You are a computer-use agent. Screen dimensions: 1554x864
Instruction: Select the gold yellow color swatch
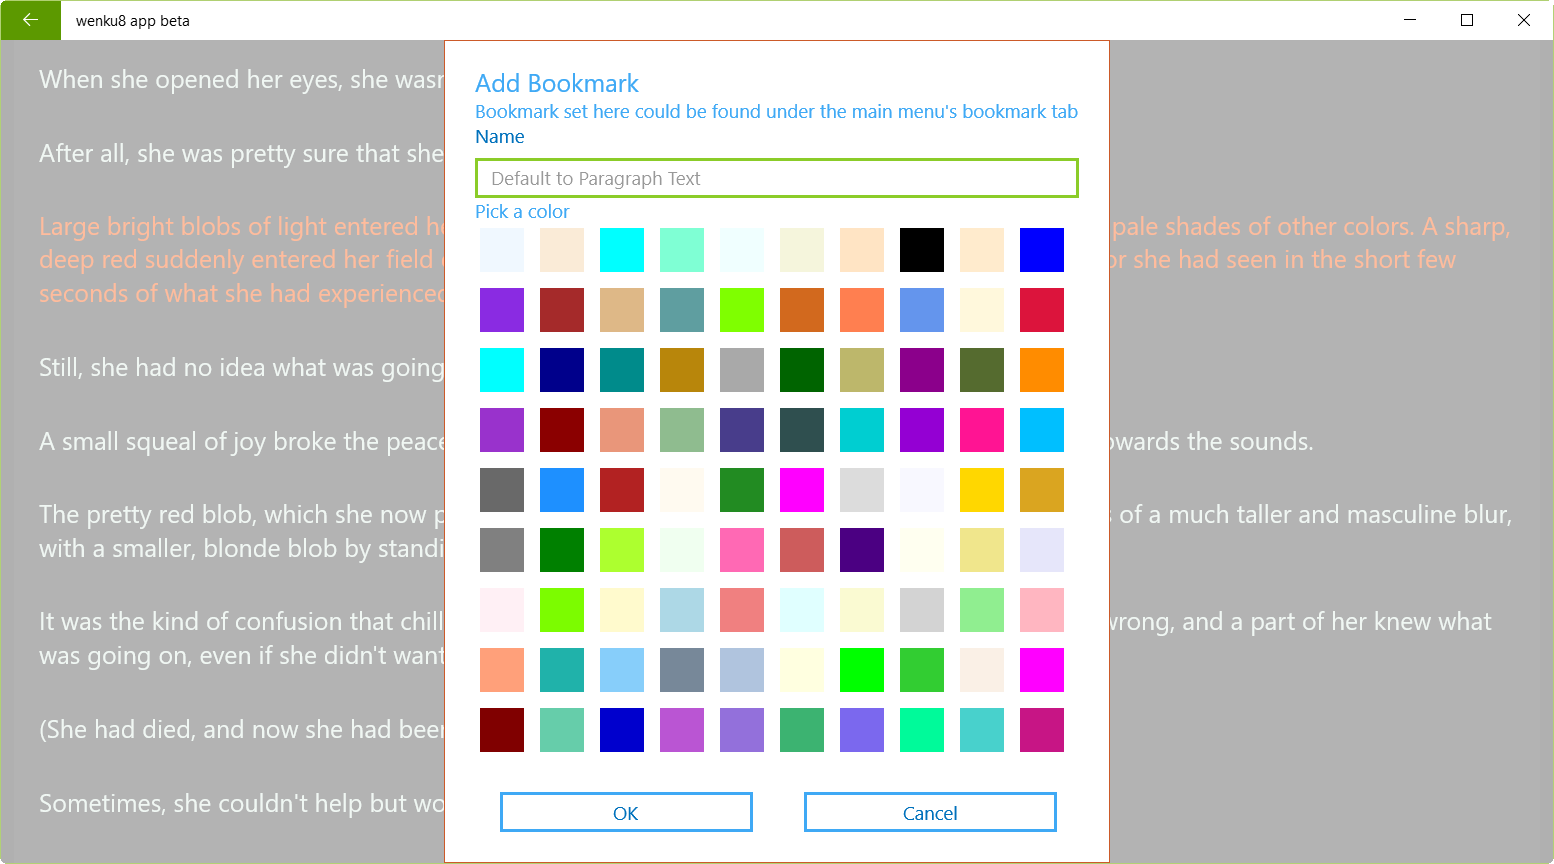tap(981, 490)
